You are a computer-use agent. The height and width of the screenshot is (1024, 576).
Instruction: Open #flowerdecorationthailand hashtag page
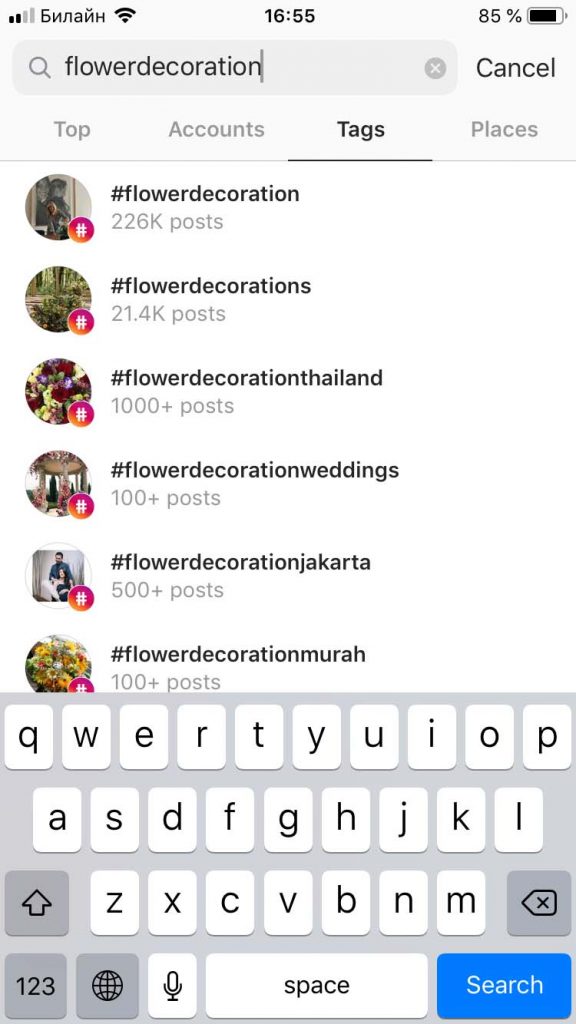tap(248, 378)
